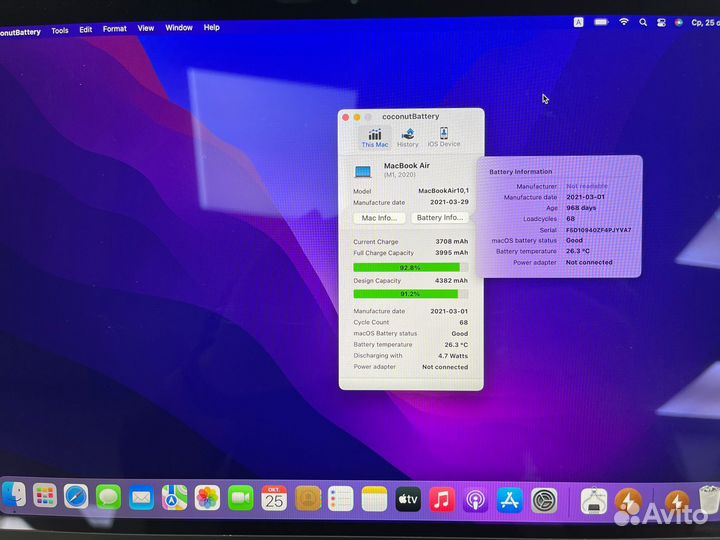720x540 pixels.
Task: Open the Tools menu
Action: click(x=60, y=31)
